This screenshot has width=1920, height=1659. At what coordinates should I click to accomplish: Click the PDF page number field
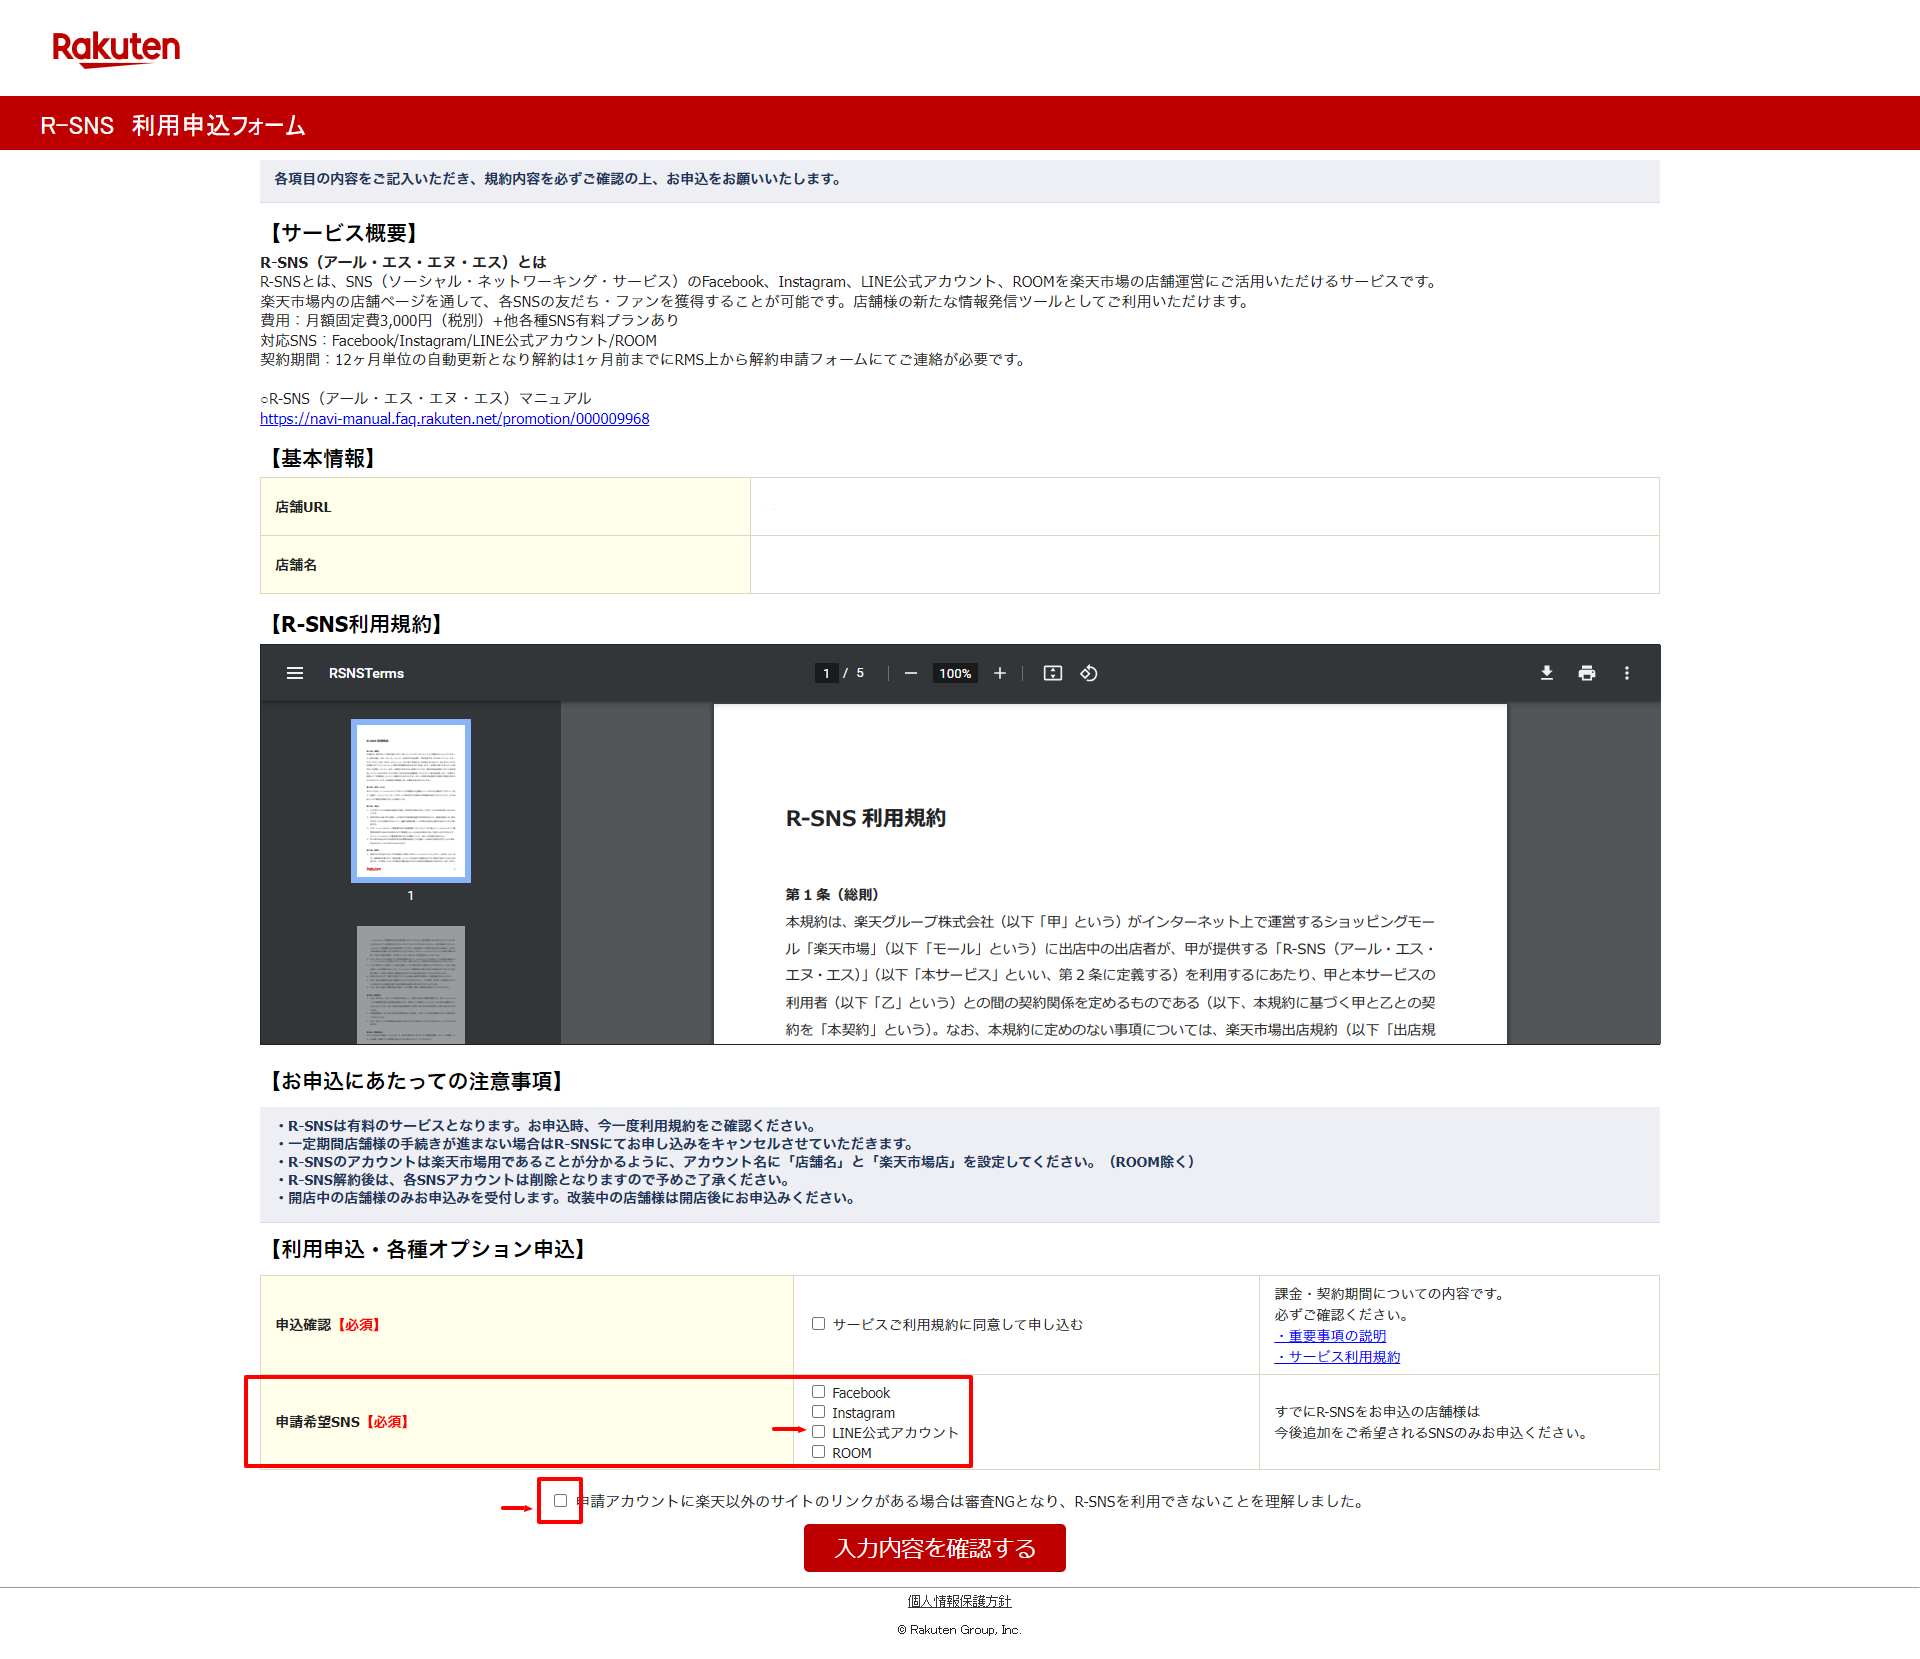click(x=826, y=673)
